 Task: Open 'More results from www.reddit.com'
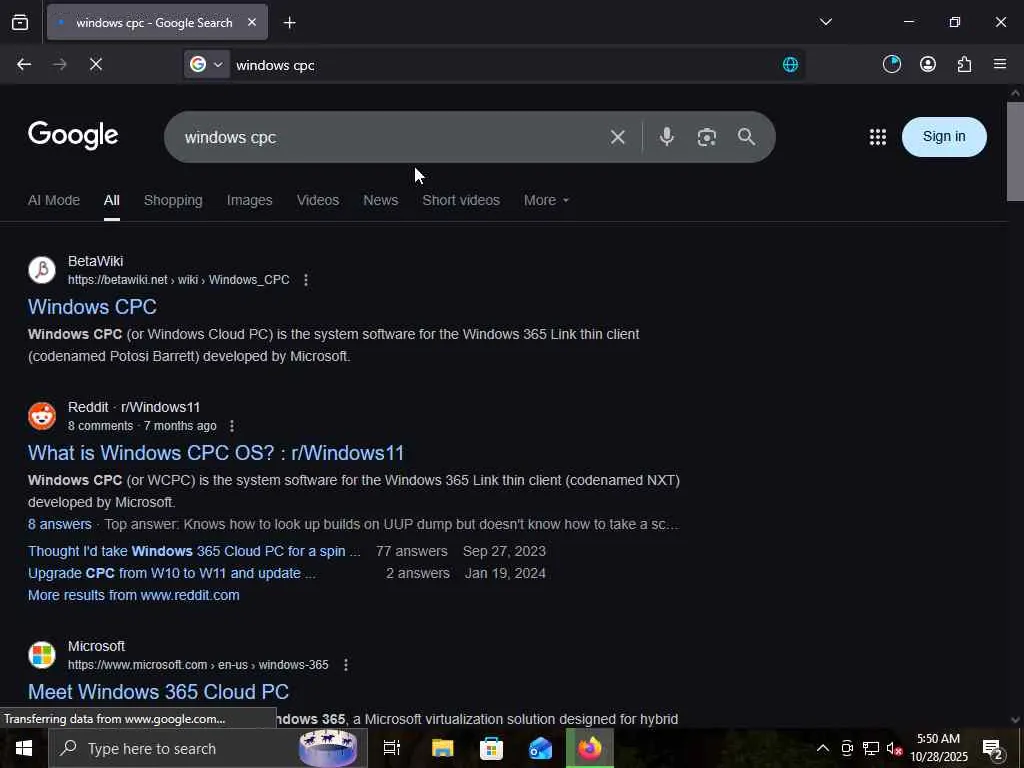[134, 596]
